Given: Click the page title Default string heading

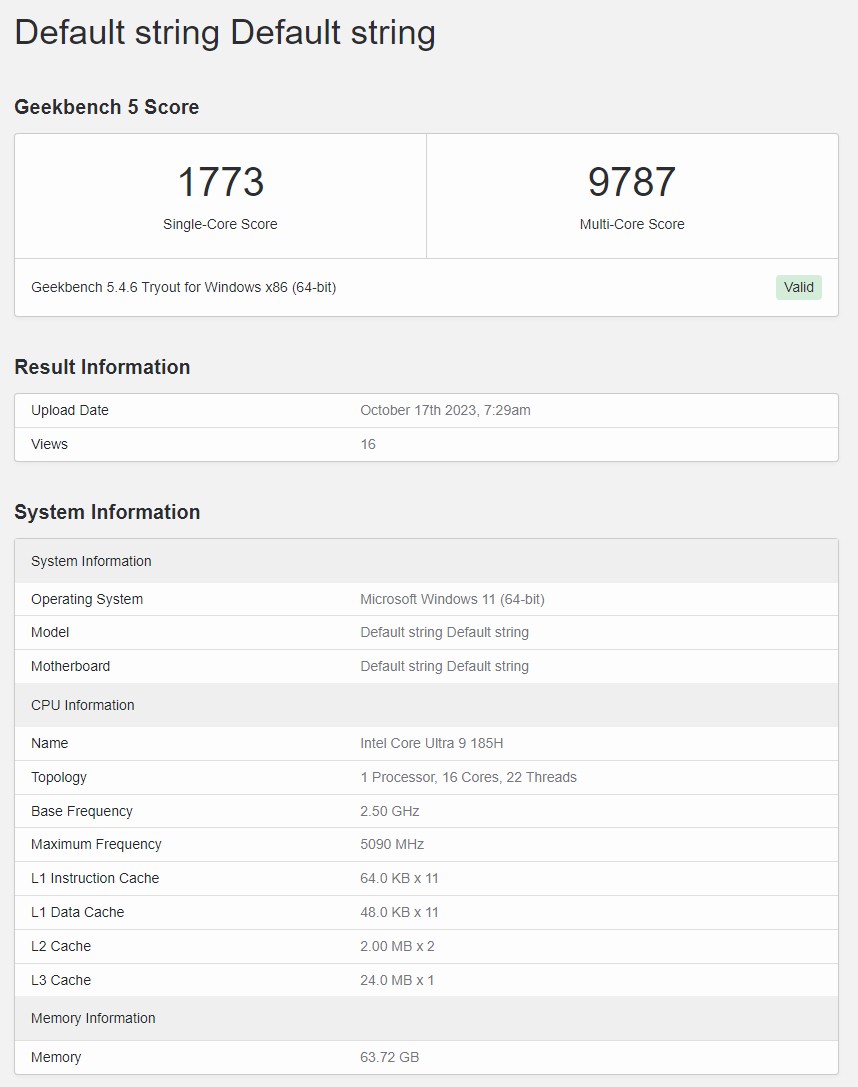Looking at the screenshot, I should pos(225,33).
